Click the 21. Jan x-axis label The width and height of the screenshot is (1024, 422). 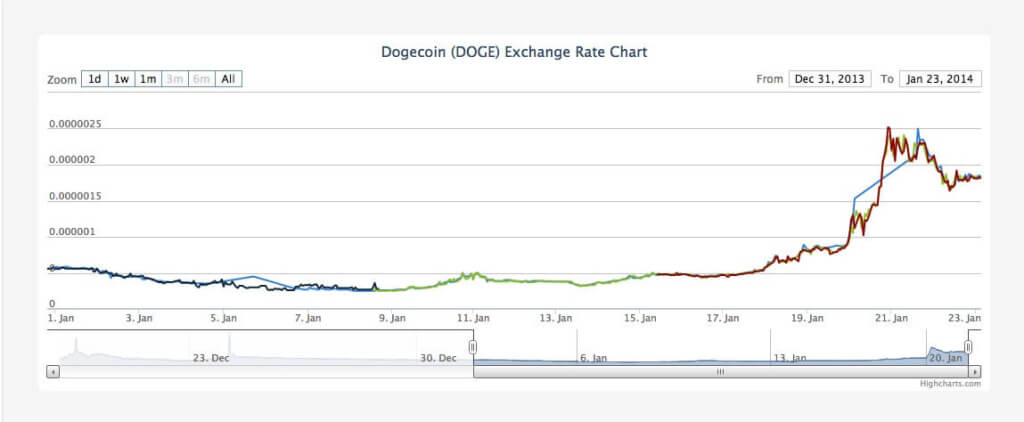(892, 318)
